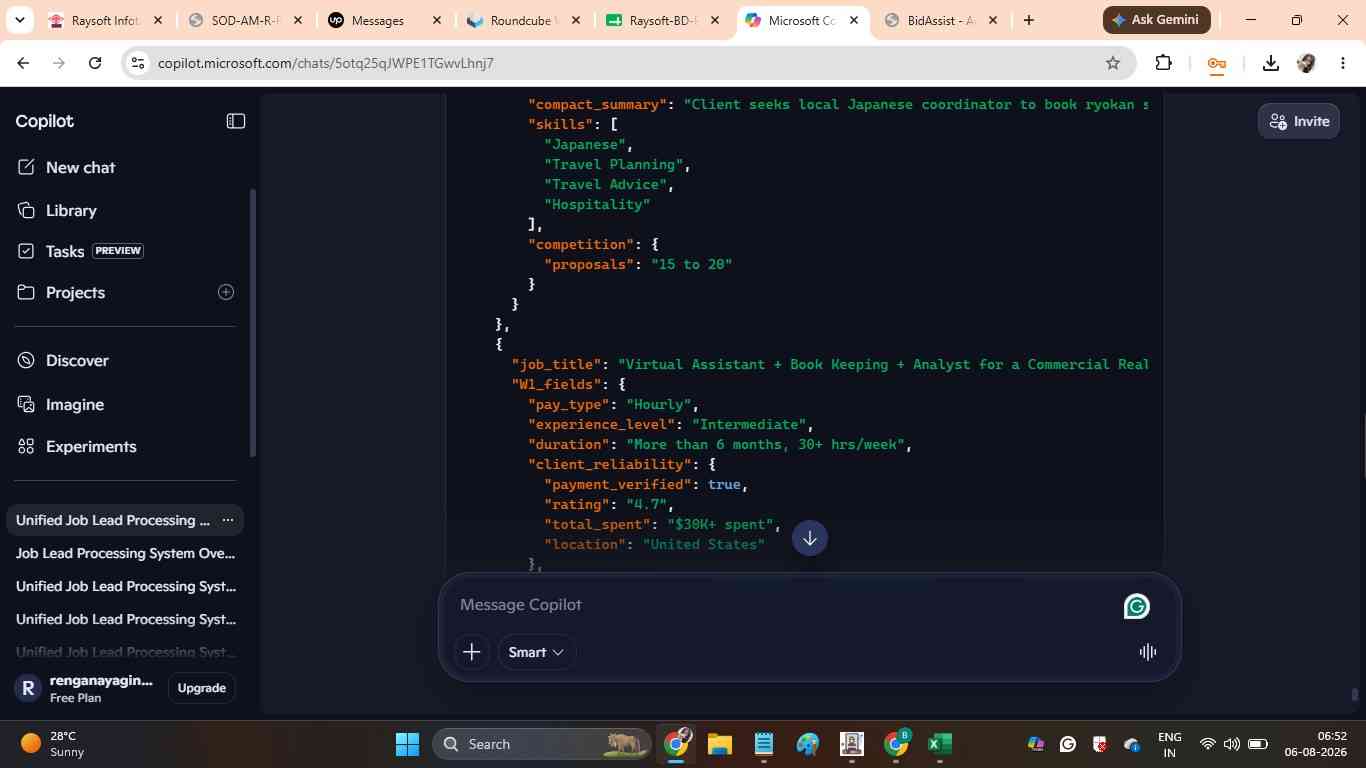
Task: Add a new project with plus icon
Action: pos(226,292)
